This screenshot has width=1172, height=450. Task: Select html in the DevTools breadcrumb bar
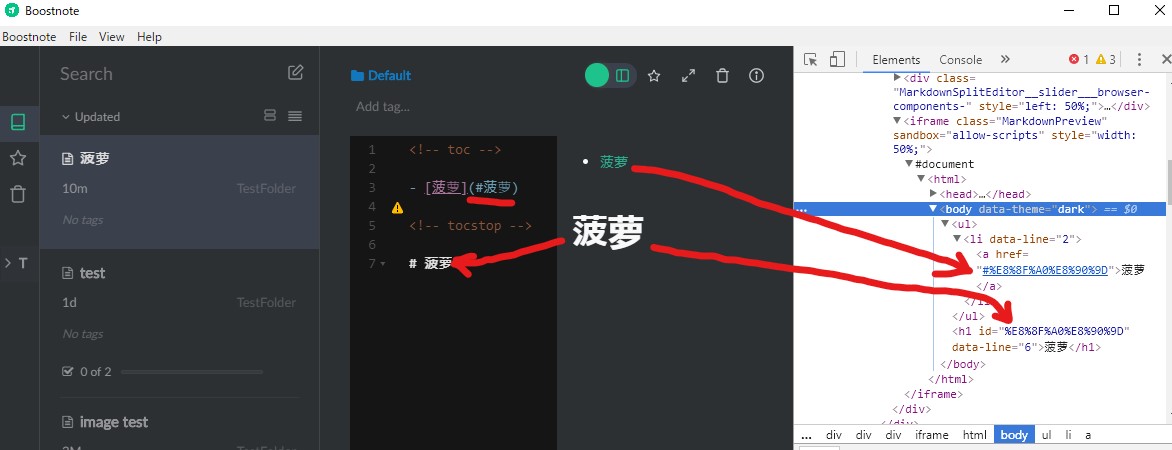pyautogui.click(x=975, y=435)
